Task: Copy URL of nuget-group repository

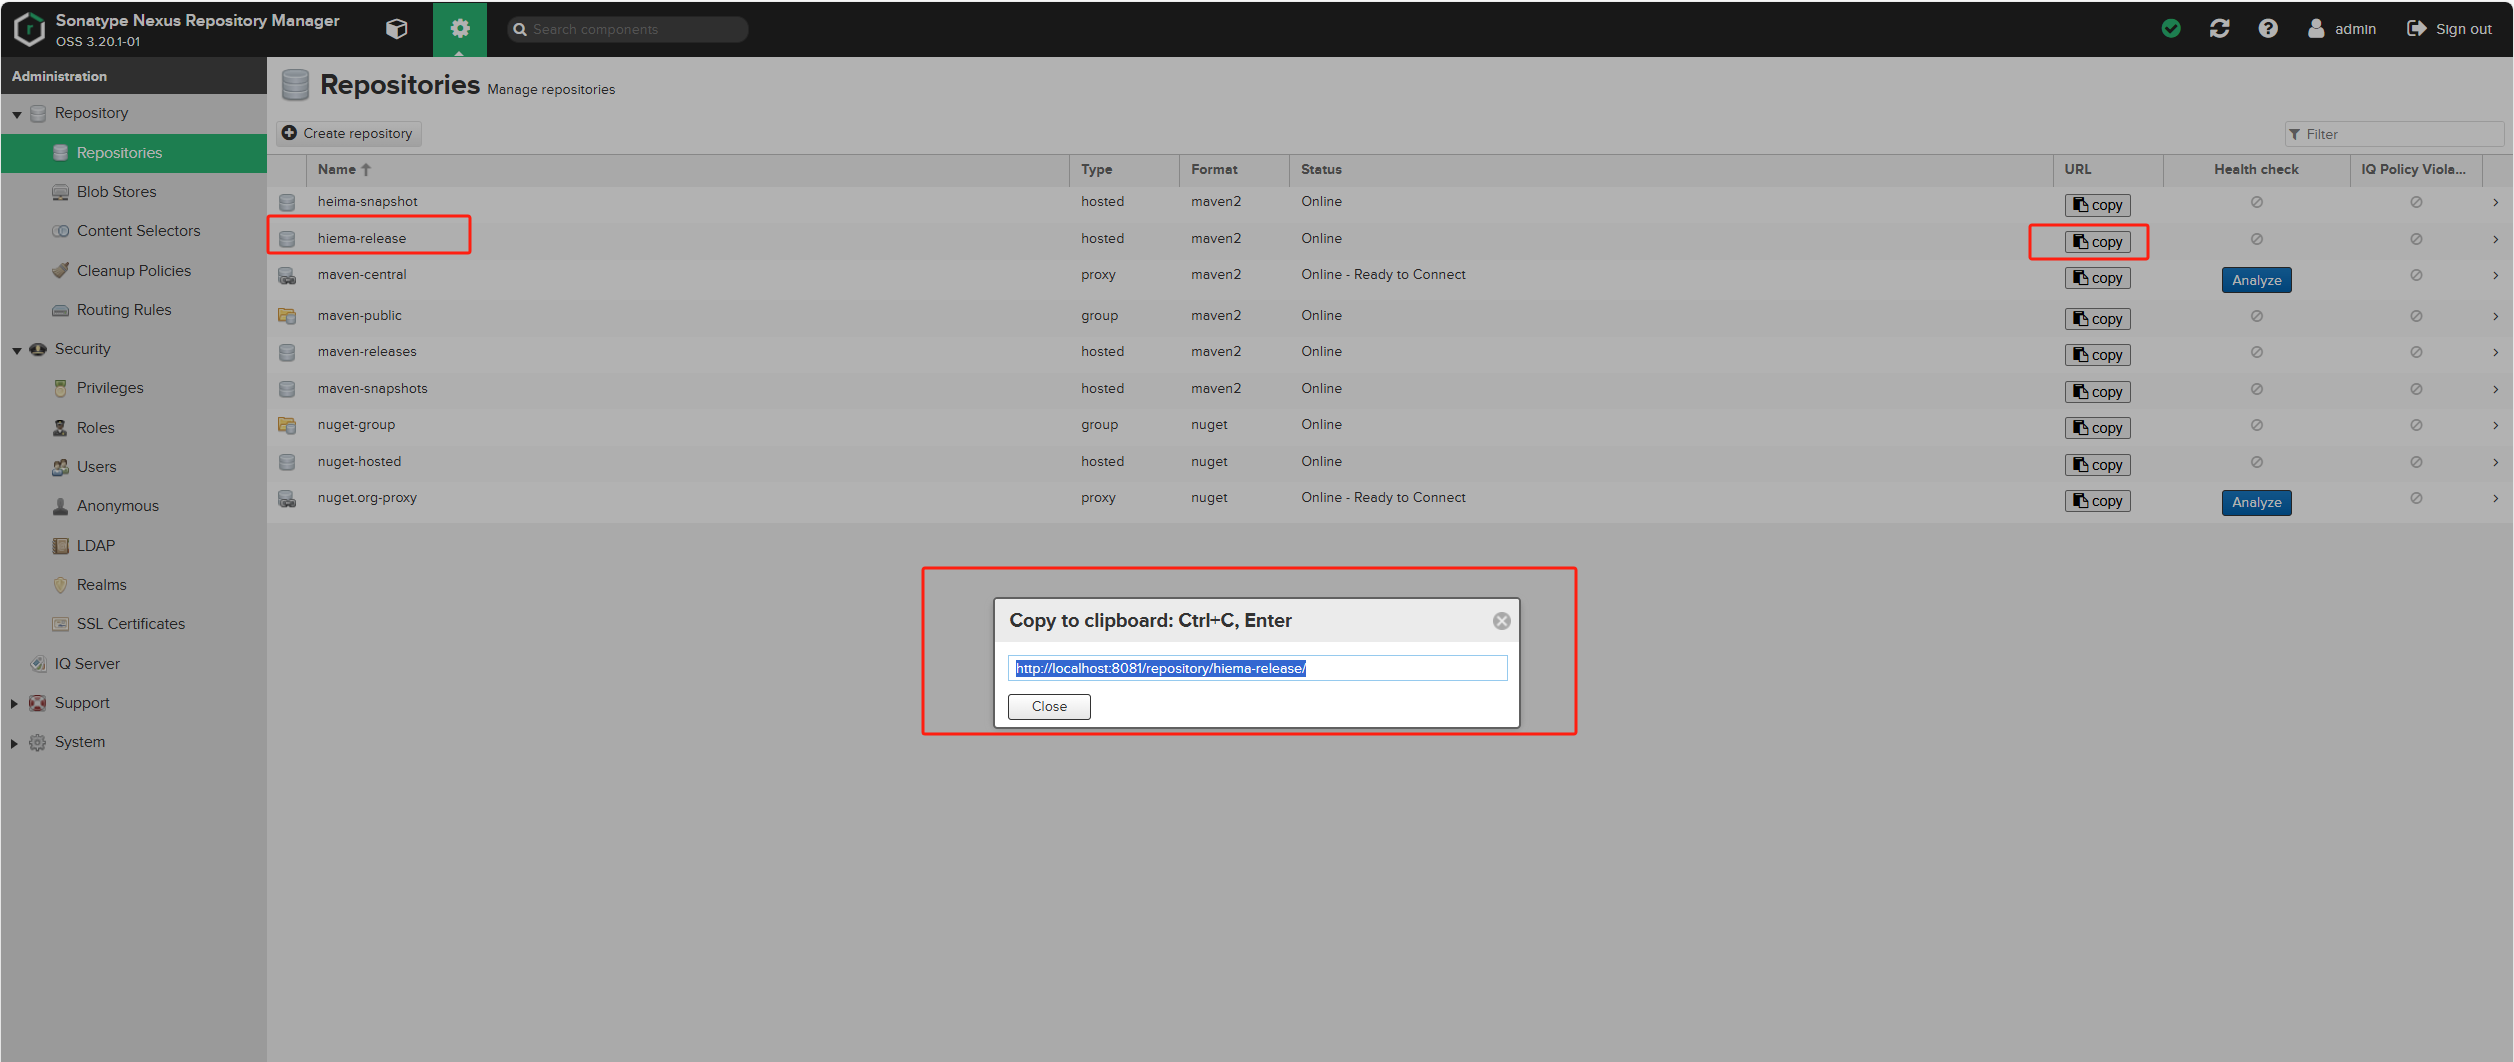Action: [x=2098, y=428]
